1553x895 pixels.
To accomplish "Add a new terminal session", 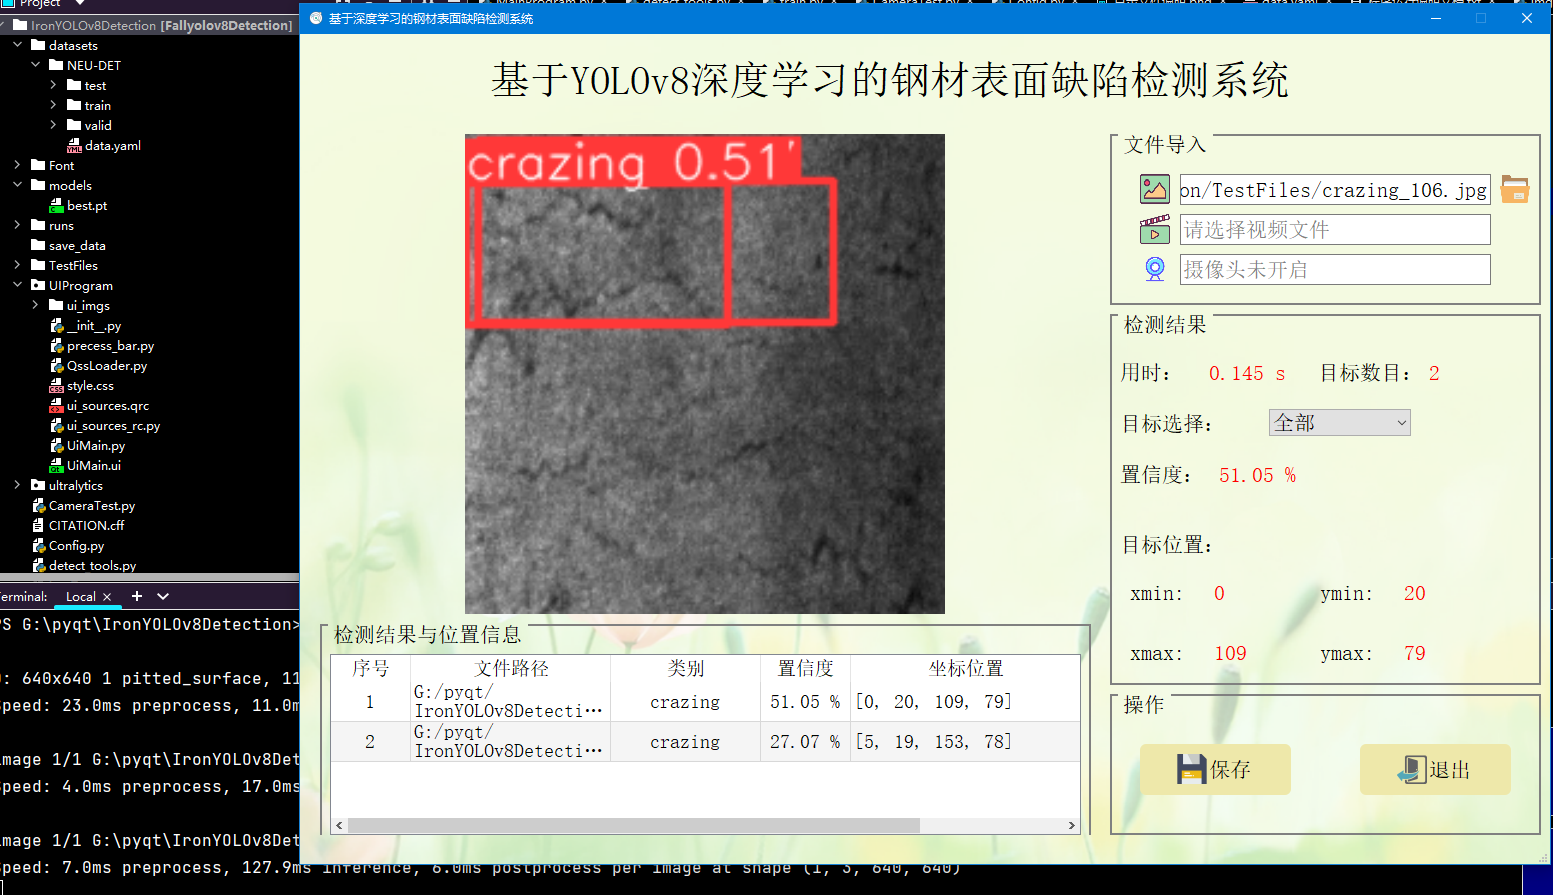I will [x=137, y=596].
